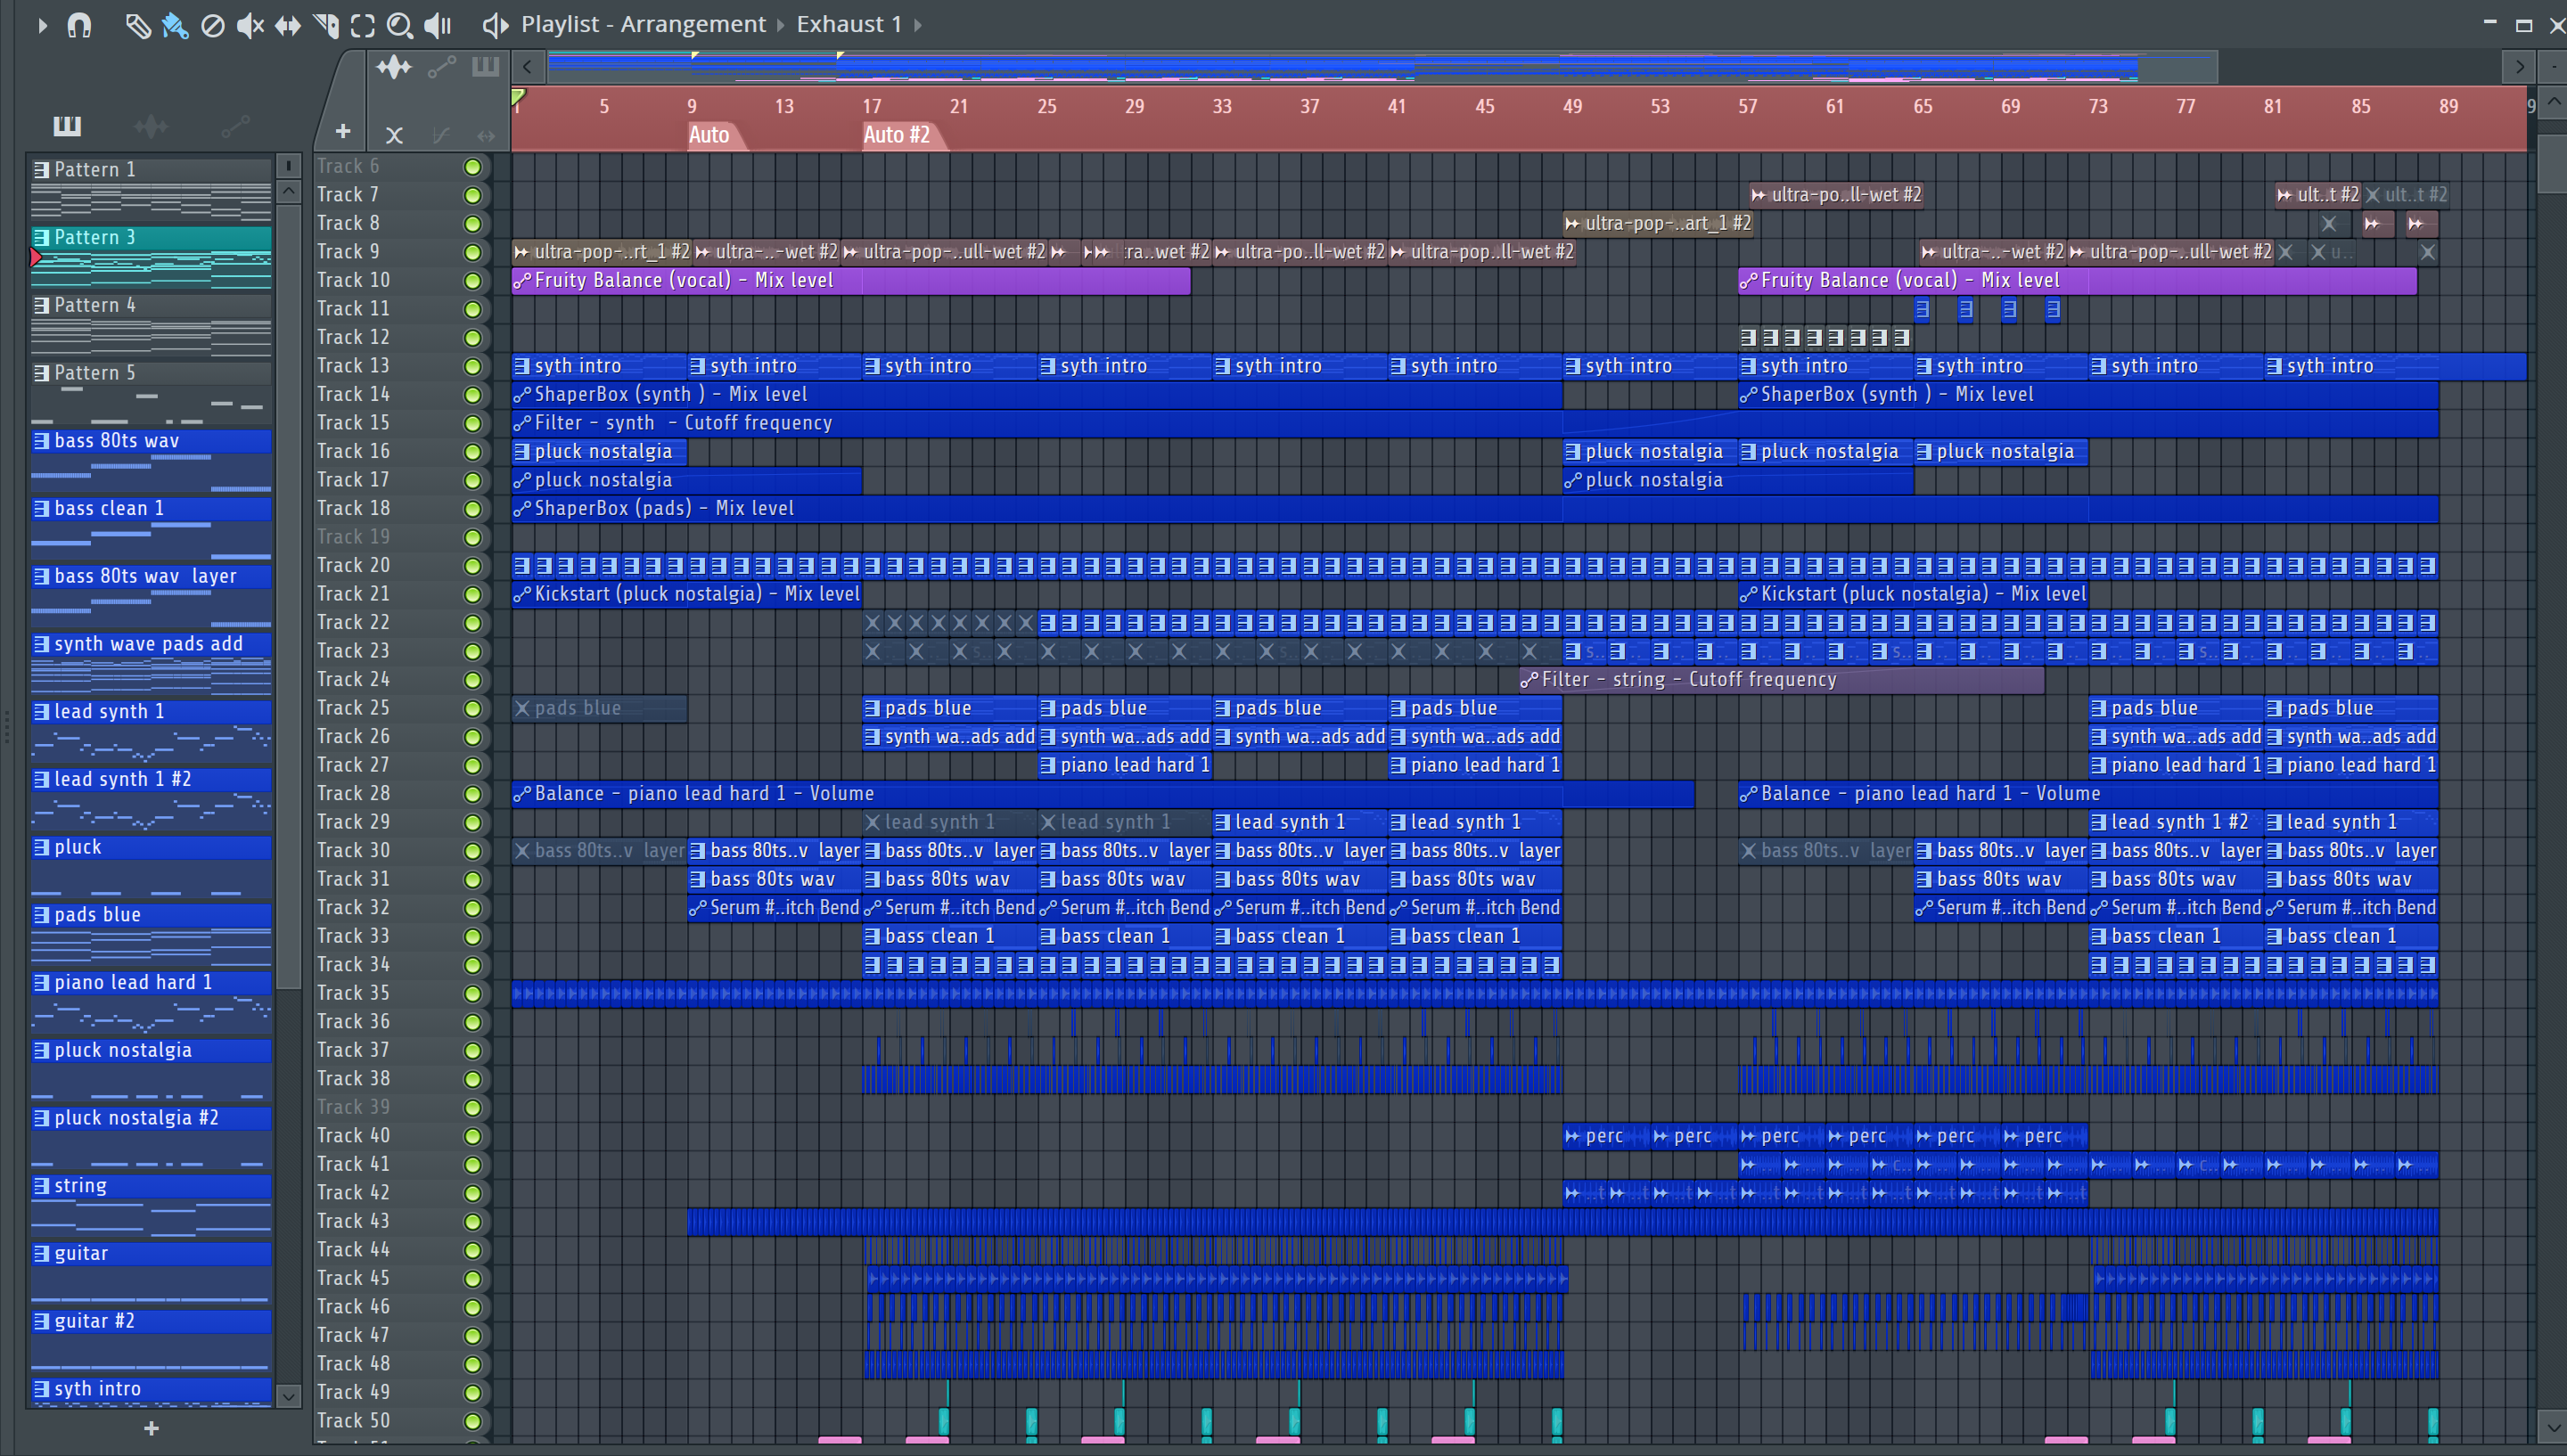Show automation clips in picker panel

point(235,126)
